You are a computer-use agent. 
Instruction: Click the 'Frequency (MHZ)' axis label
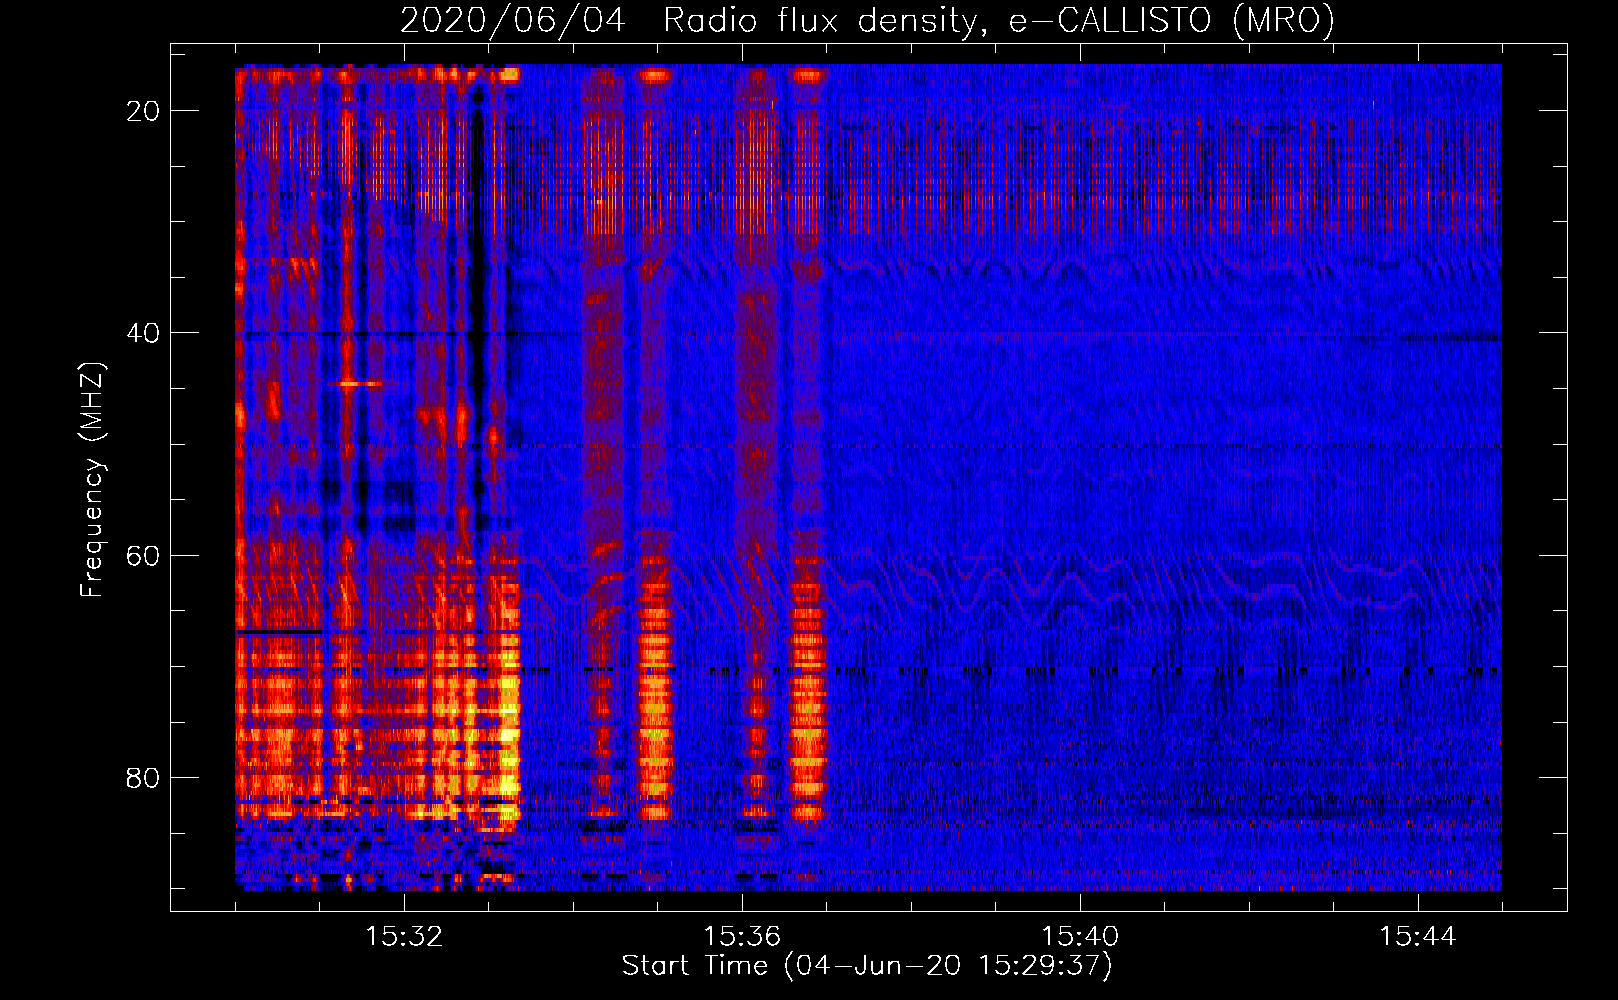pyautogui.click(x=92, y=479)
